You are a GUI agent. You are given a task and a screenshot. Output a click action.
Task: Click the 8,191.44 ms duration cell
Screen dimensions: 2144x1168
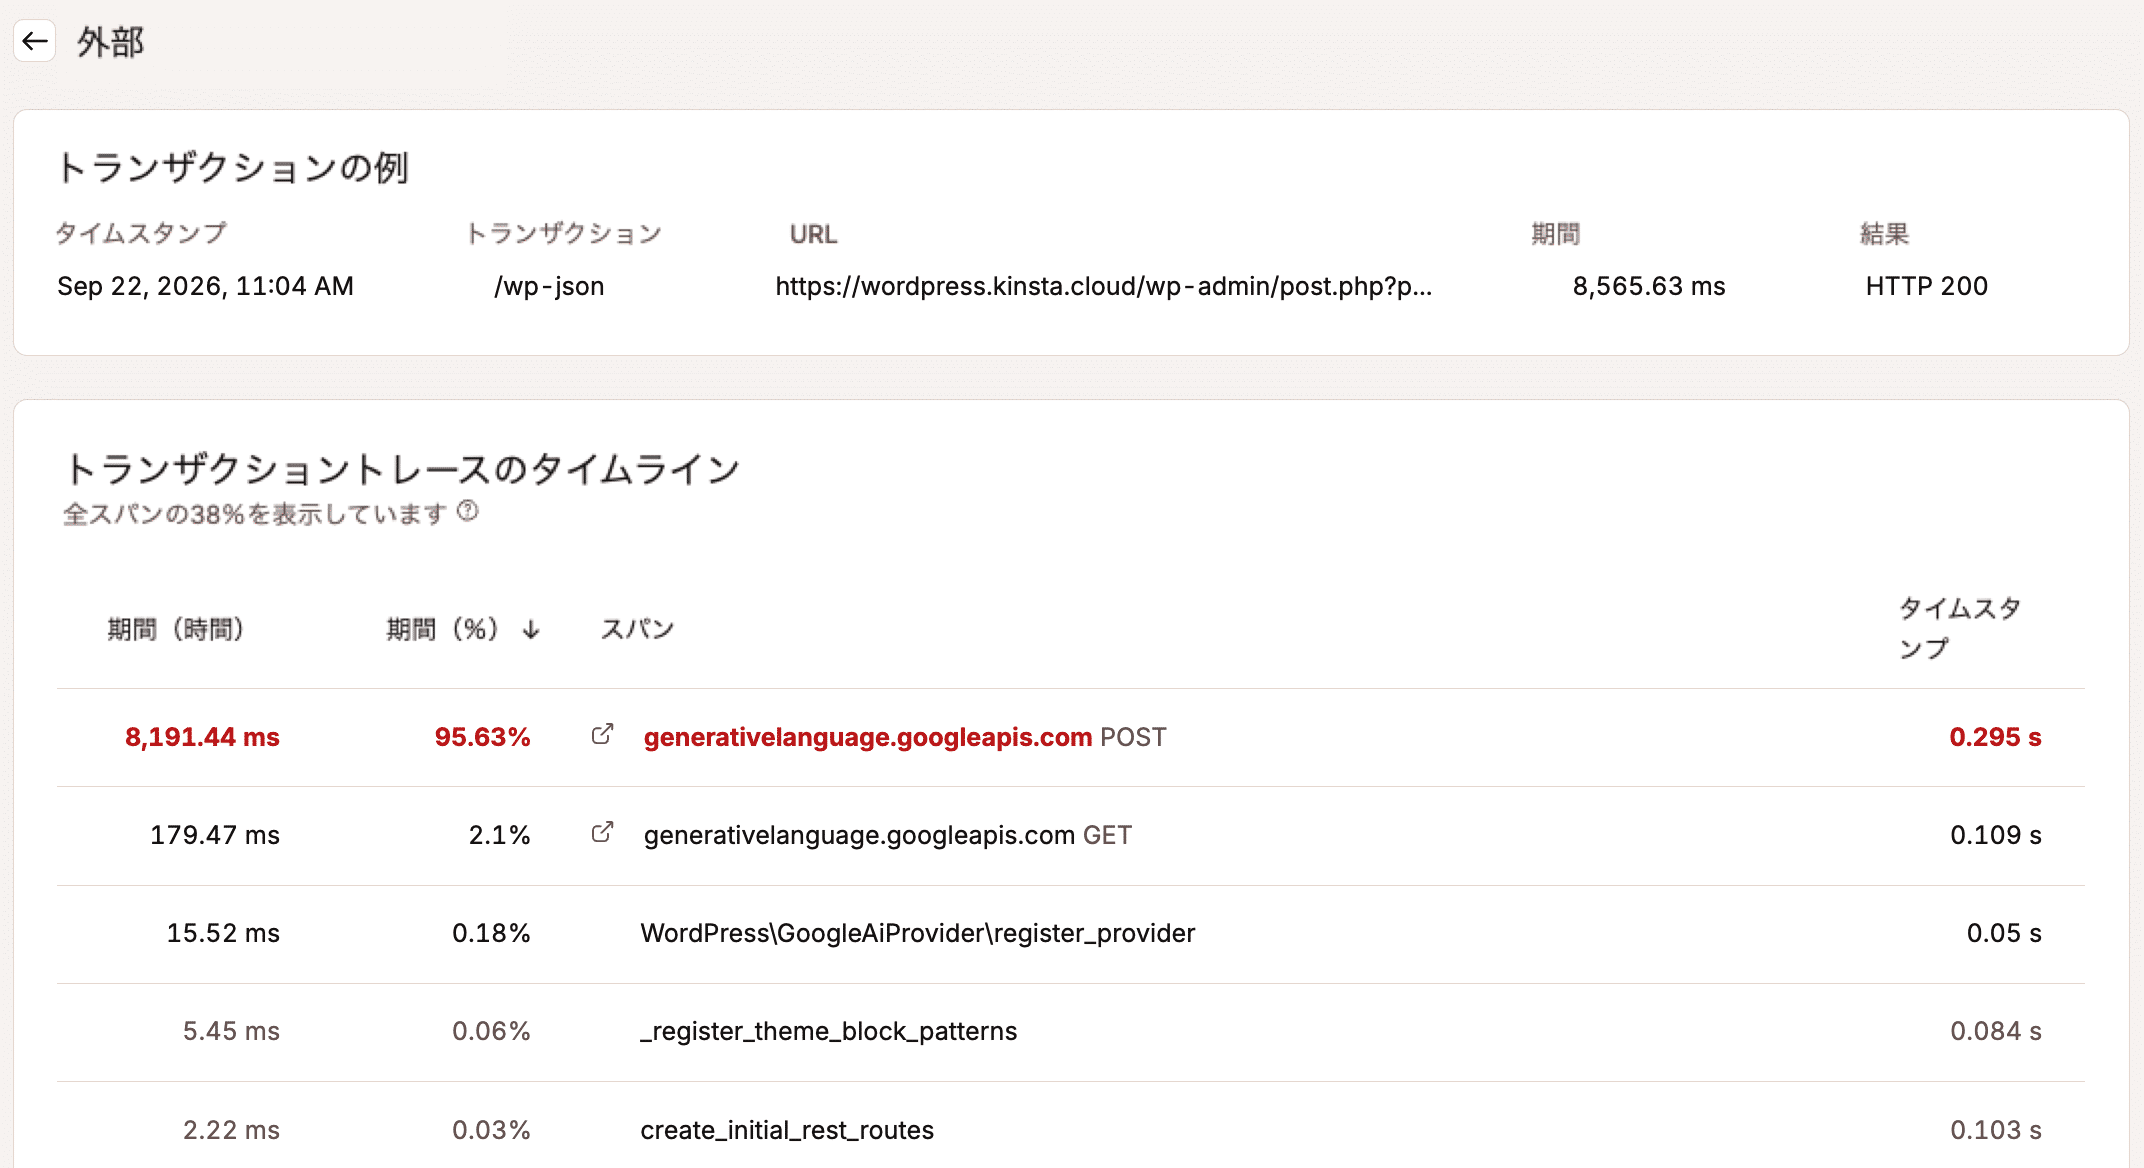[202, 737]
